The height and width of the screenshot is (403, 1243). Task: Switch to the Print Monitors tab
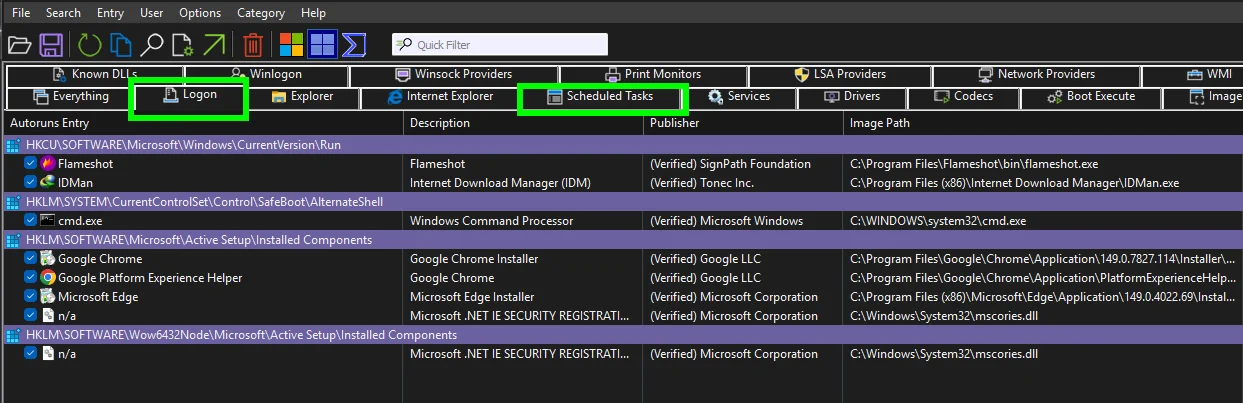[653, 75]
